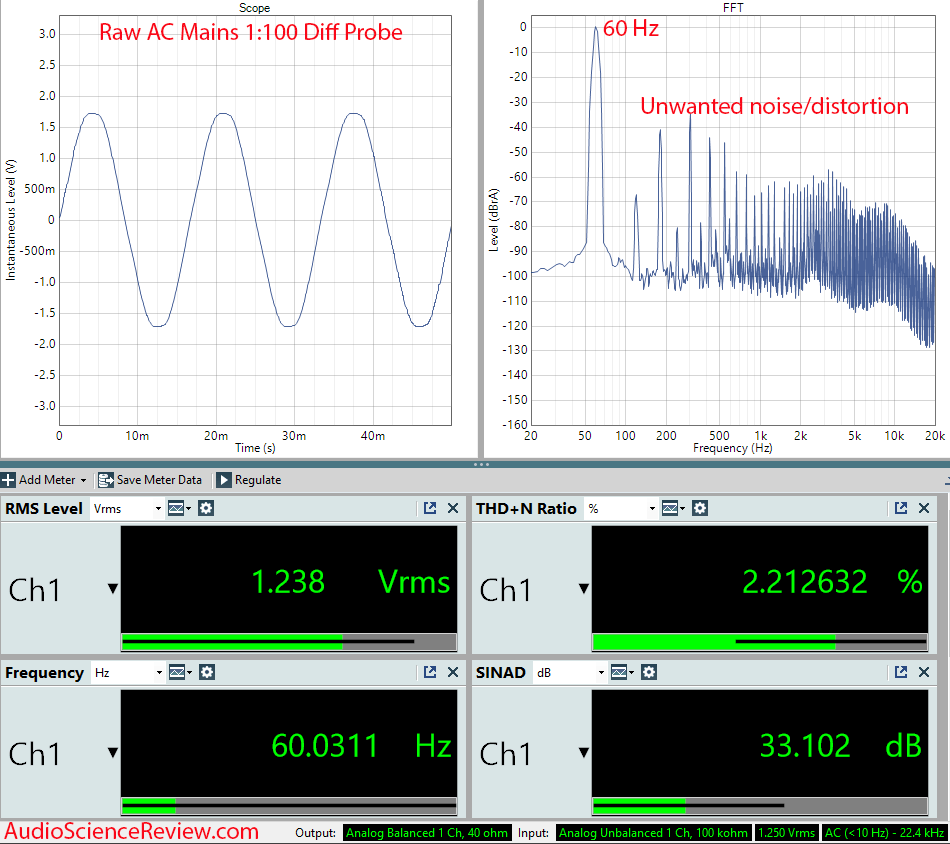Close the SINAD meter

coord(924,672)
